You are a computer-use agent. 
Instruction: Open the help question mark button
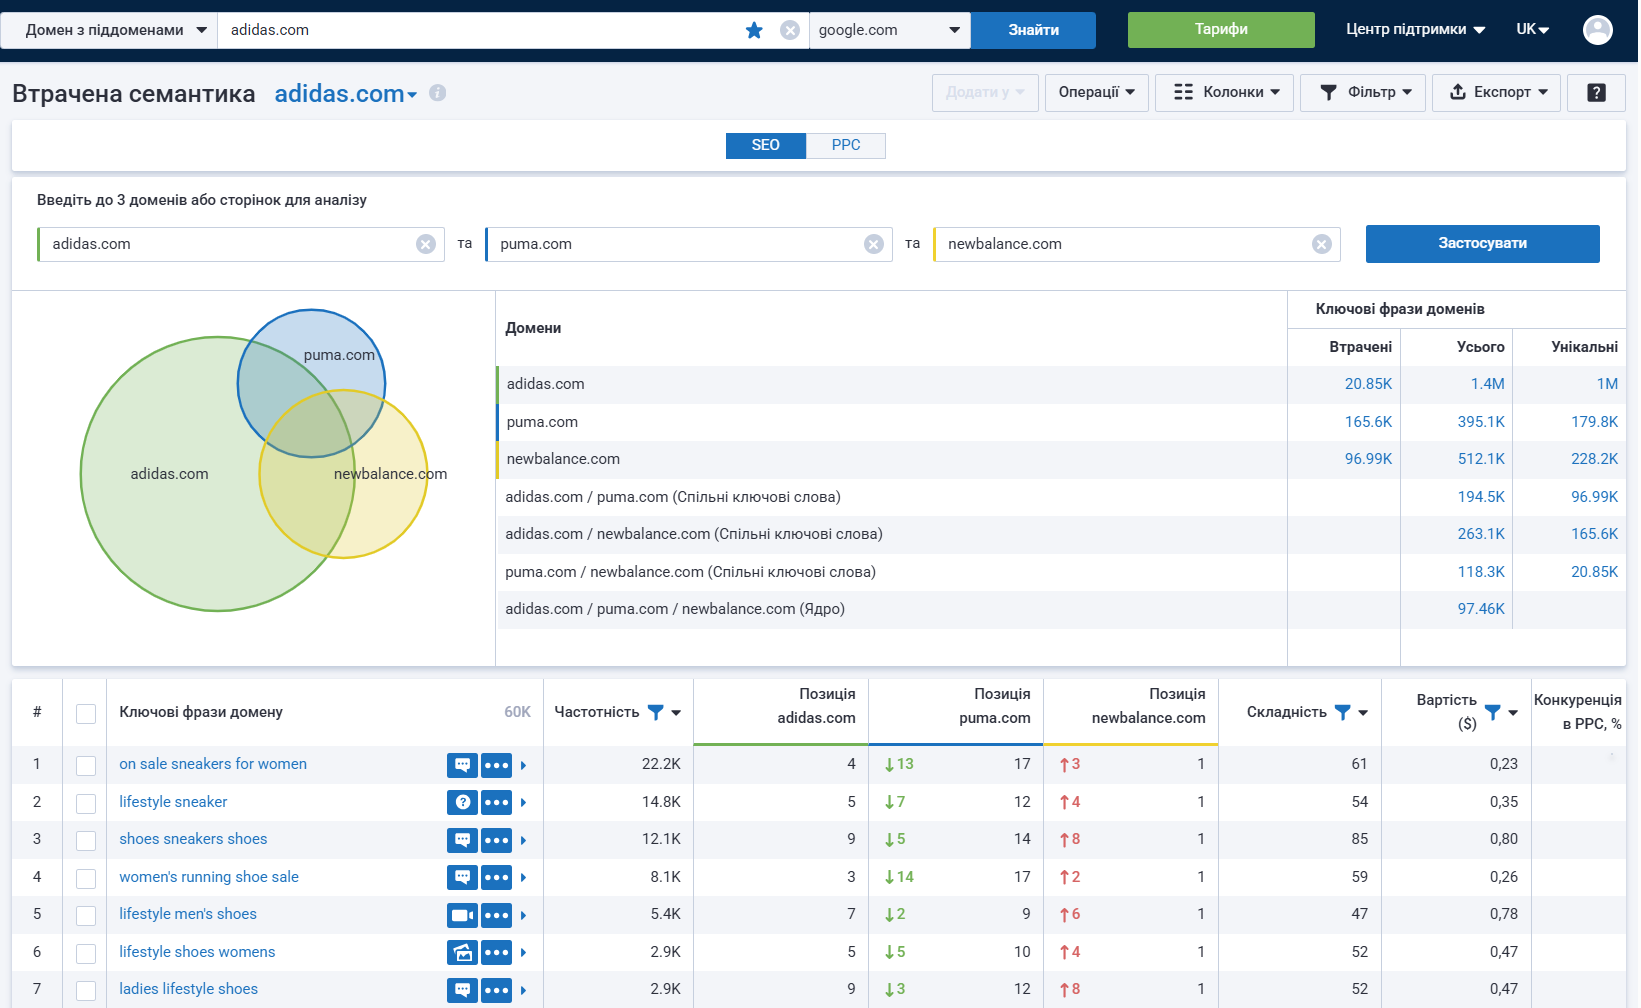point(1595,92)
